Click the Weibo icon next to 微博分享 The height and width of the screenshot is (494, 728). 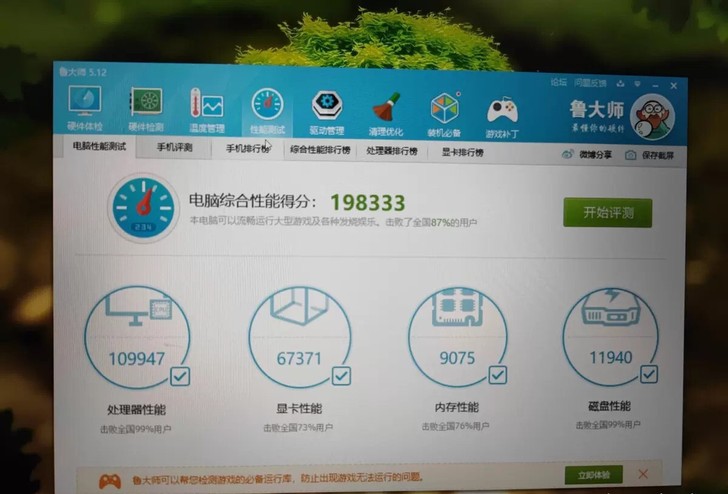click(567, 154)
